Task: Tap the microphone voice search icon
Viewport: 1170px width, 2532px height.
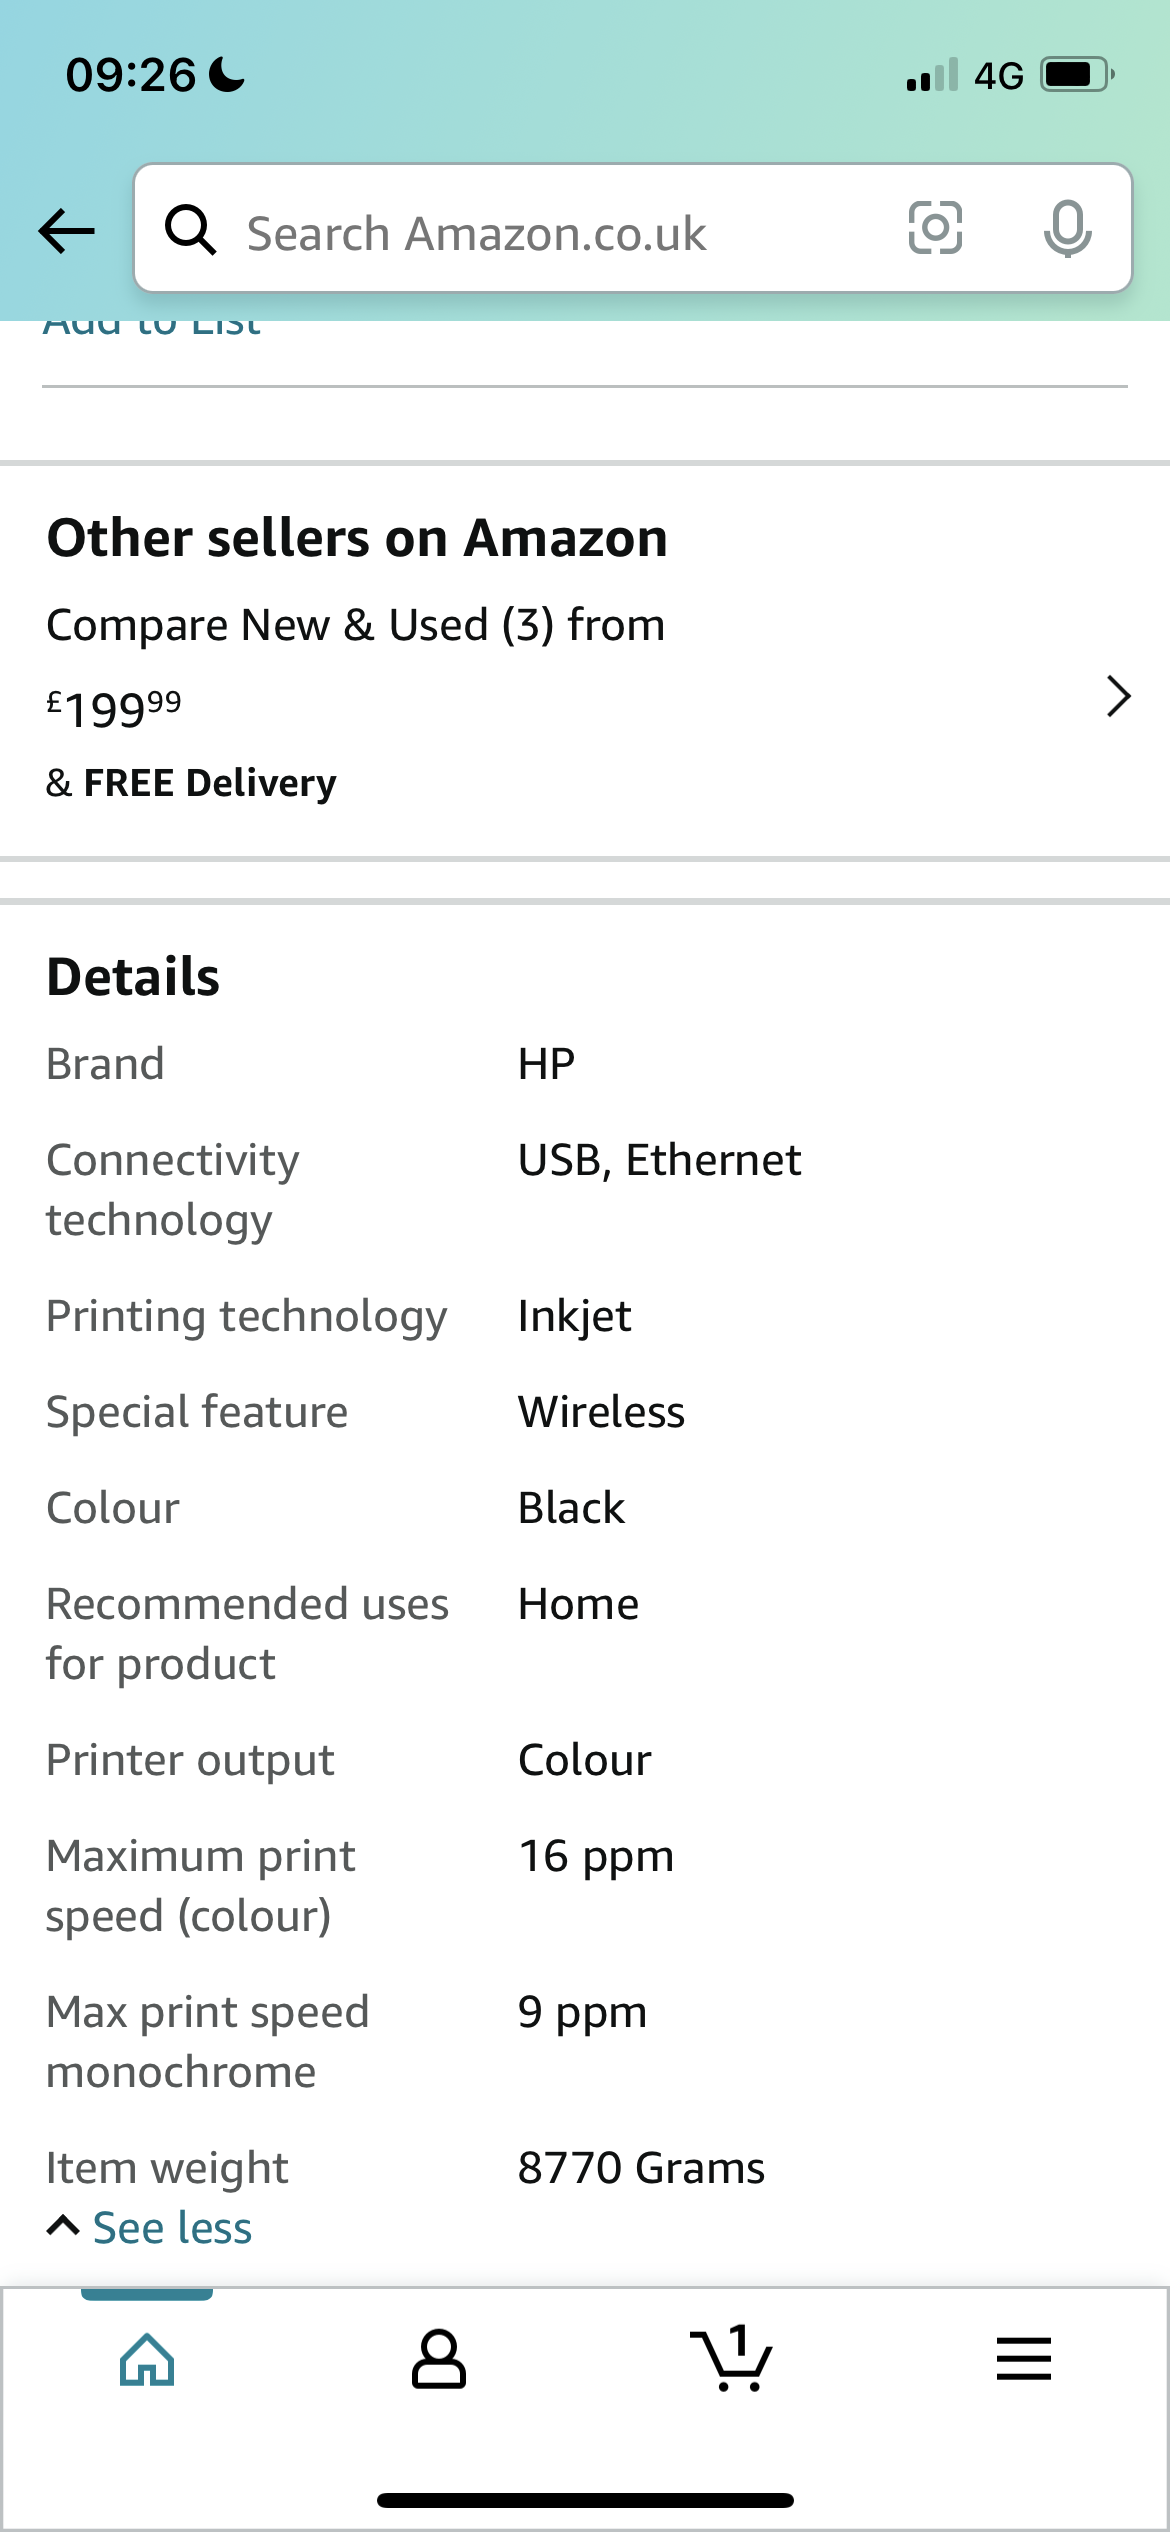Action: coord(1067,229)
